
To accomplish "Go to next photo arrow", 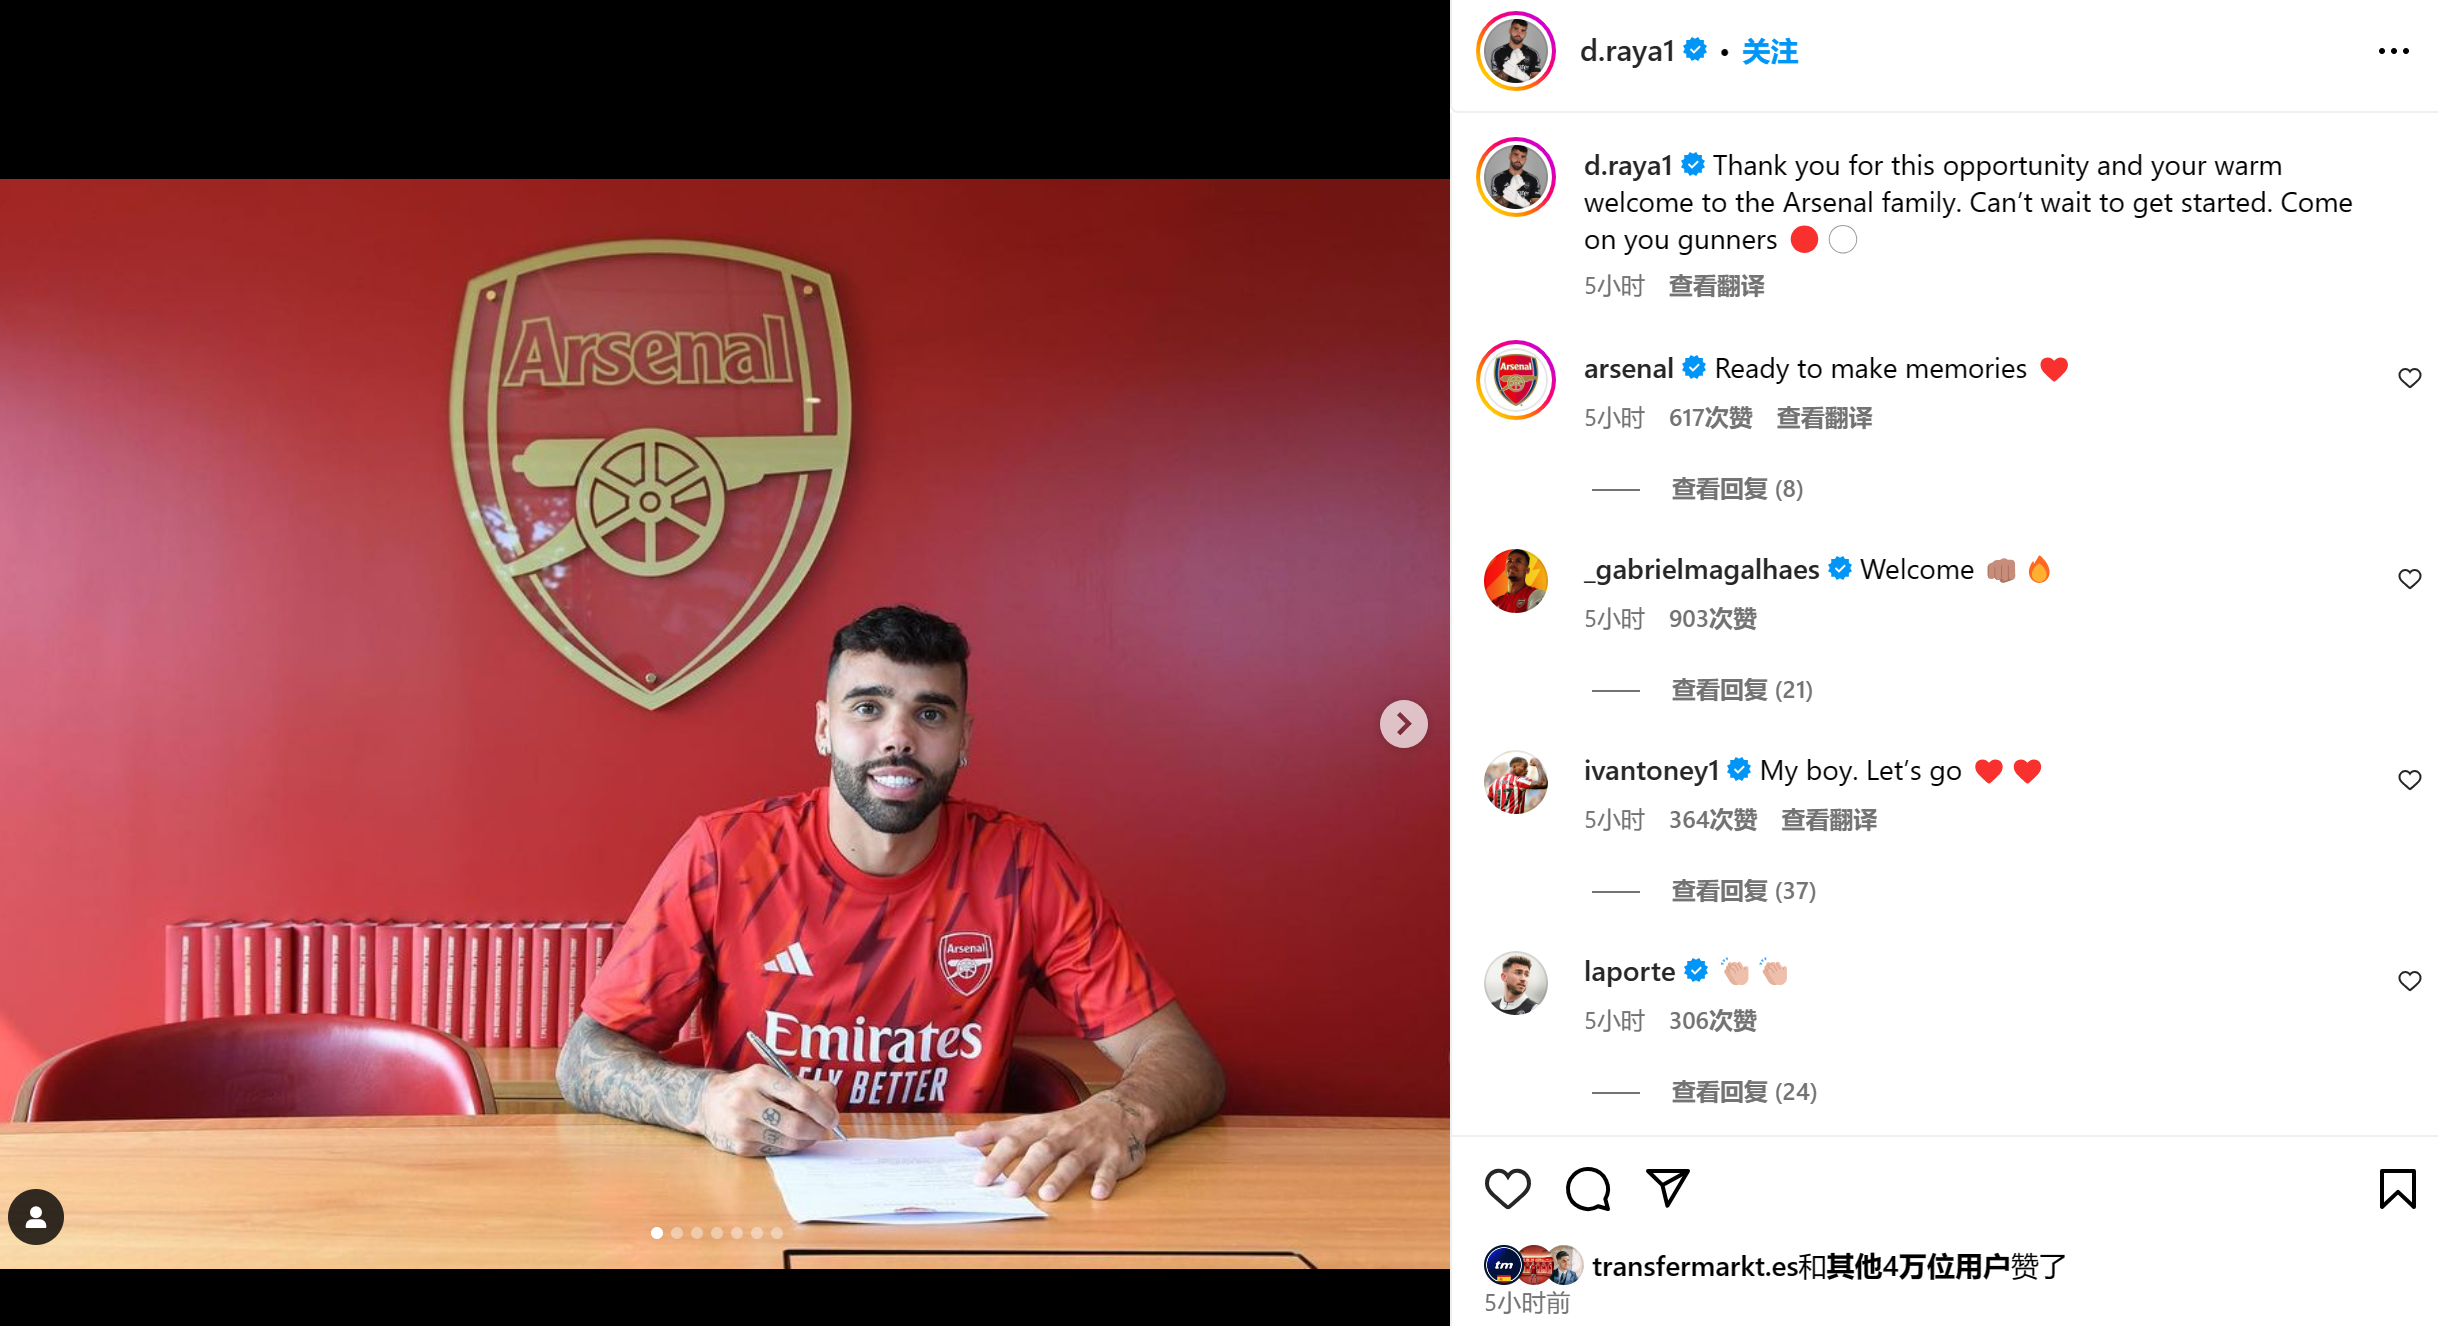I will point(1403,723).
